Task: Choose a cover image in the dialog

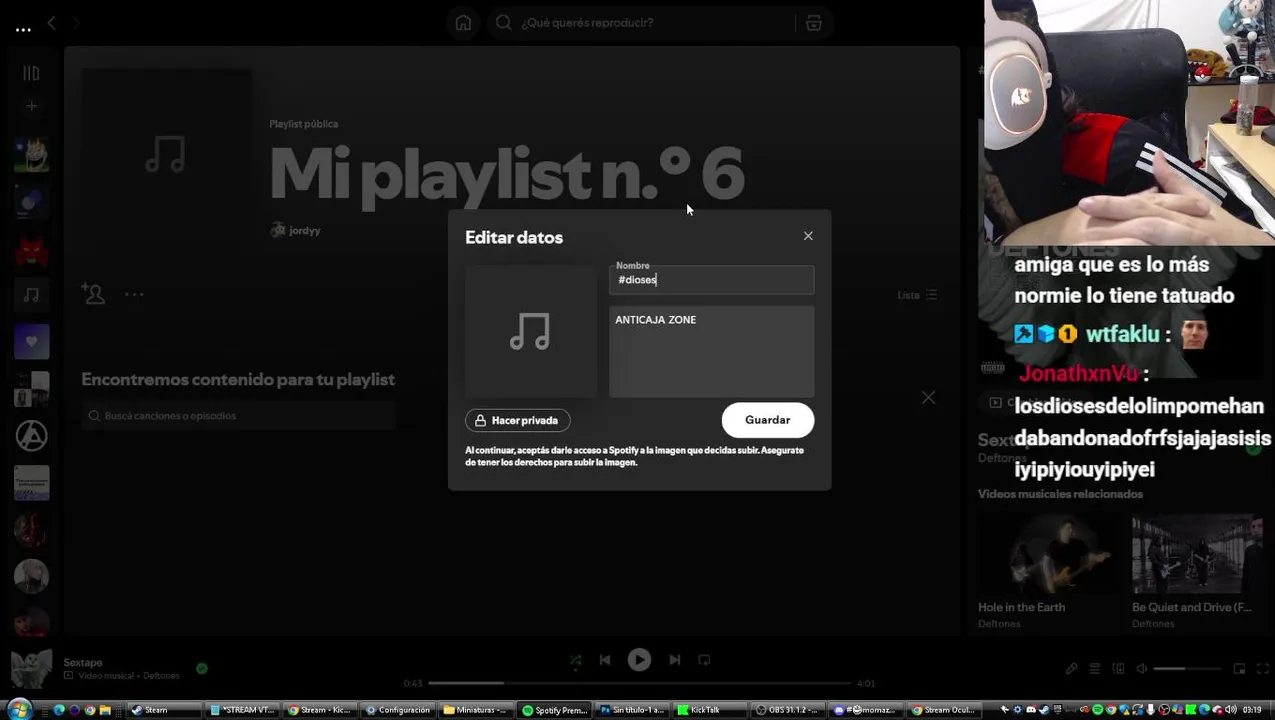Action: pos(531,332)
